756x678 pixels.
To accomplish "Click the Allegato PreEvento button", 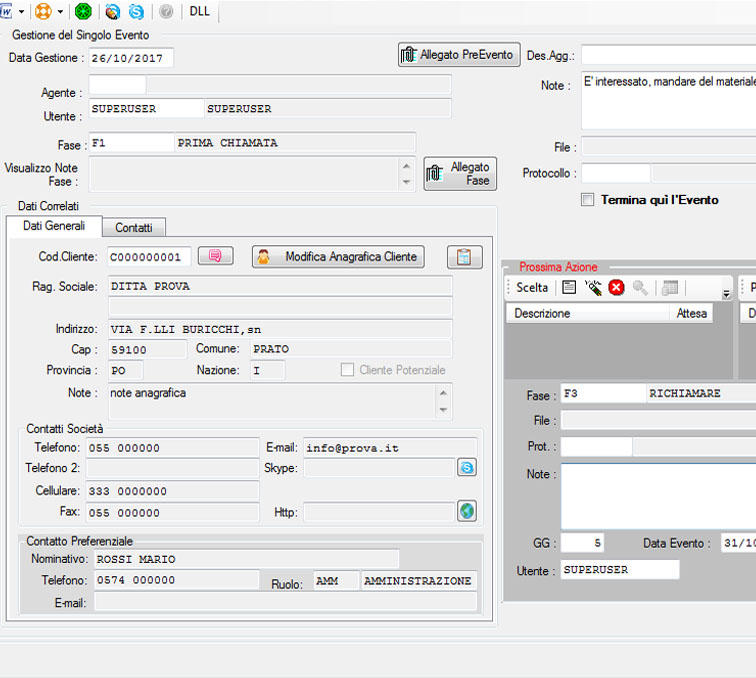I will [459, 54].
